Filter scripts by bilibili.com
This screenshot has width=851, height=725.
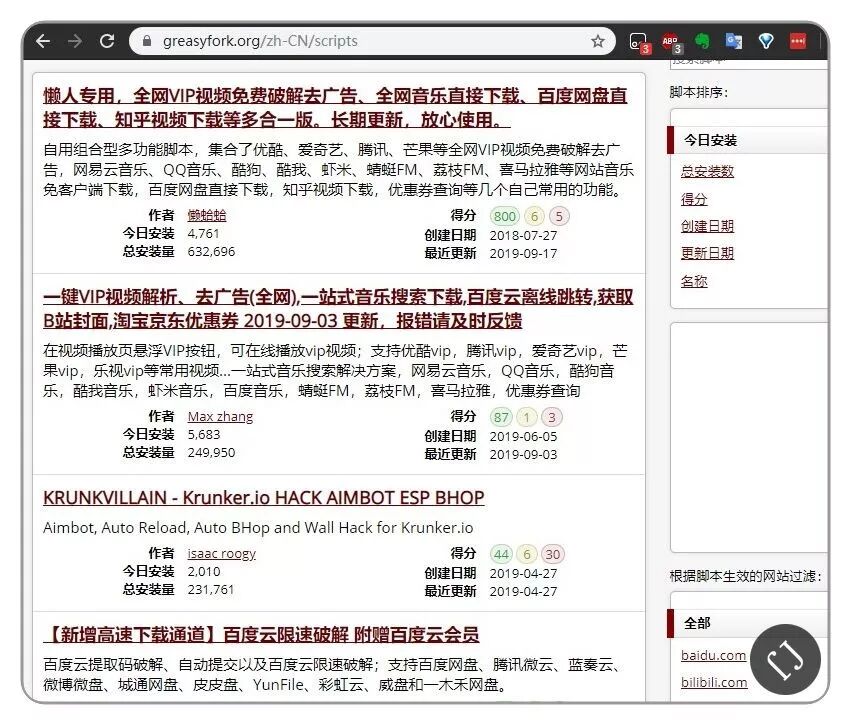[714, 683]
